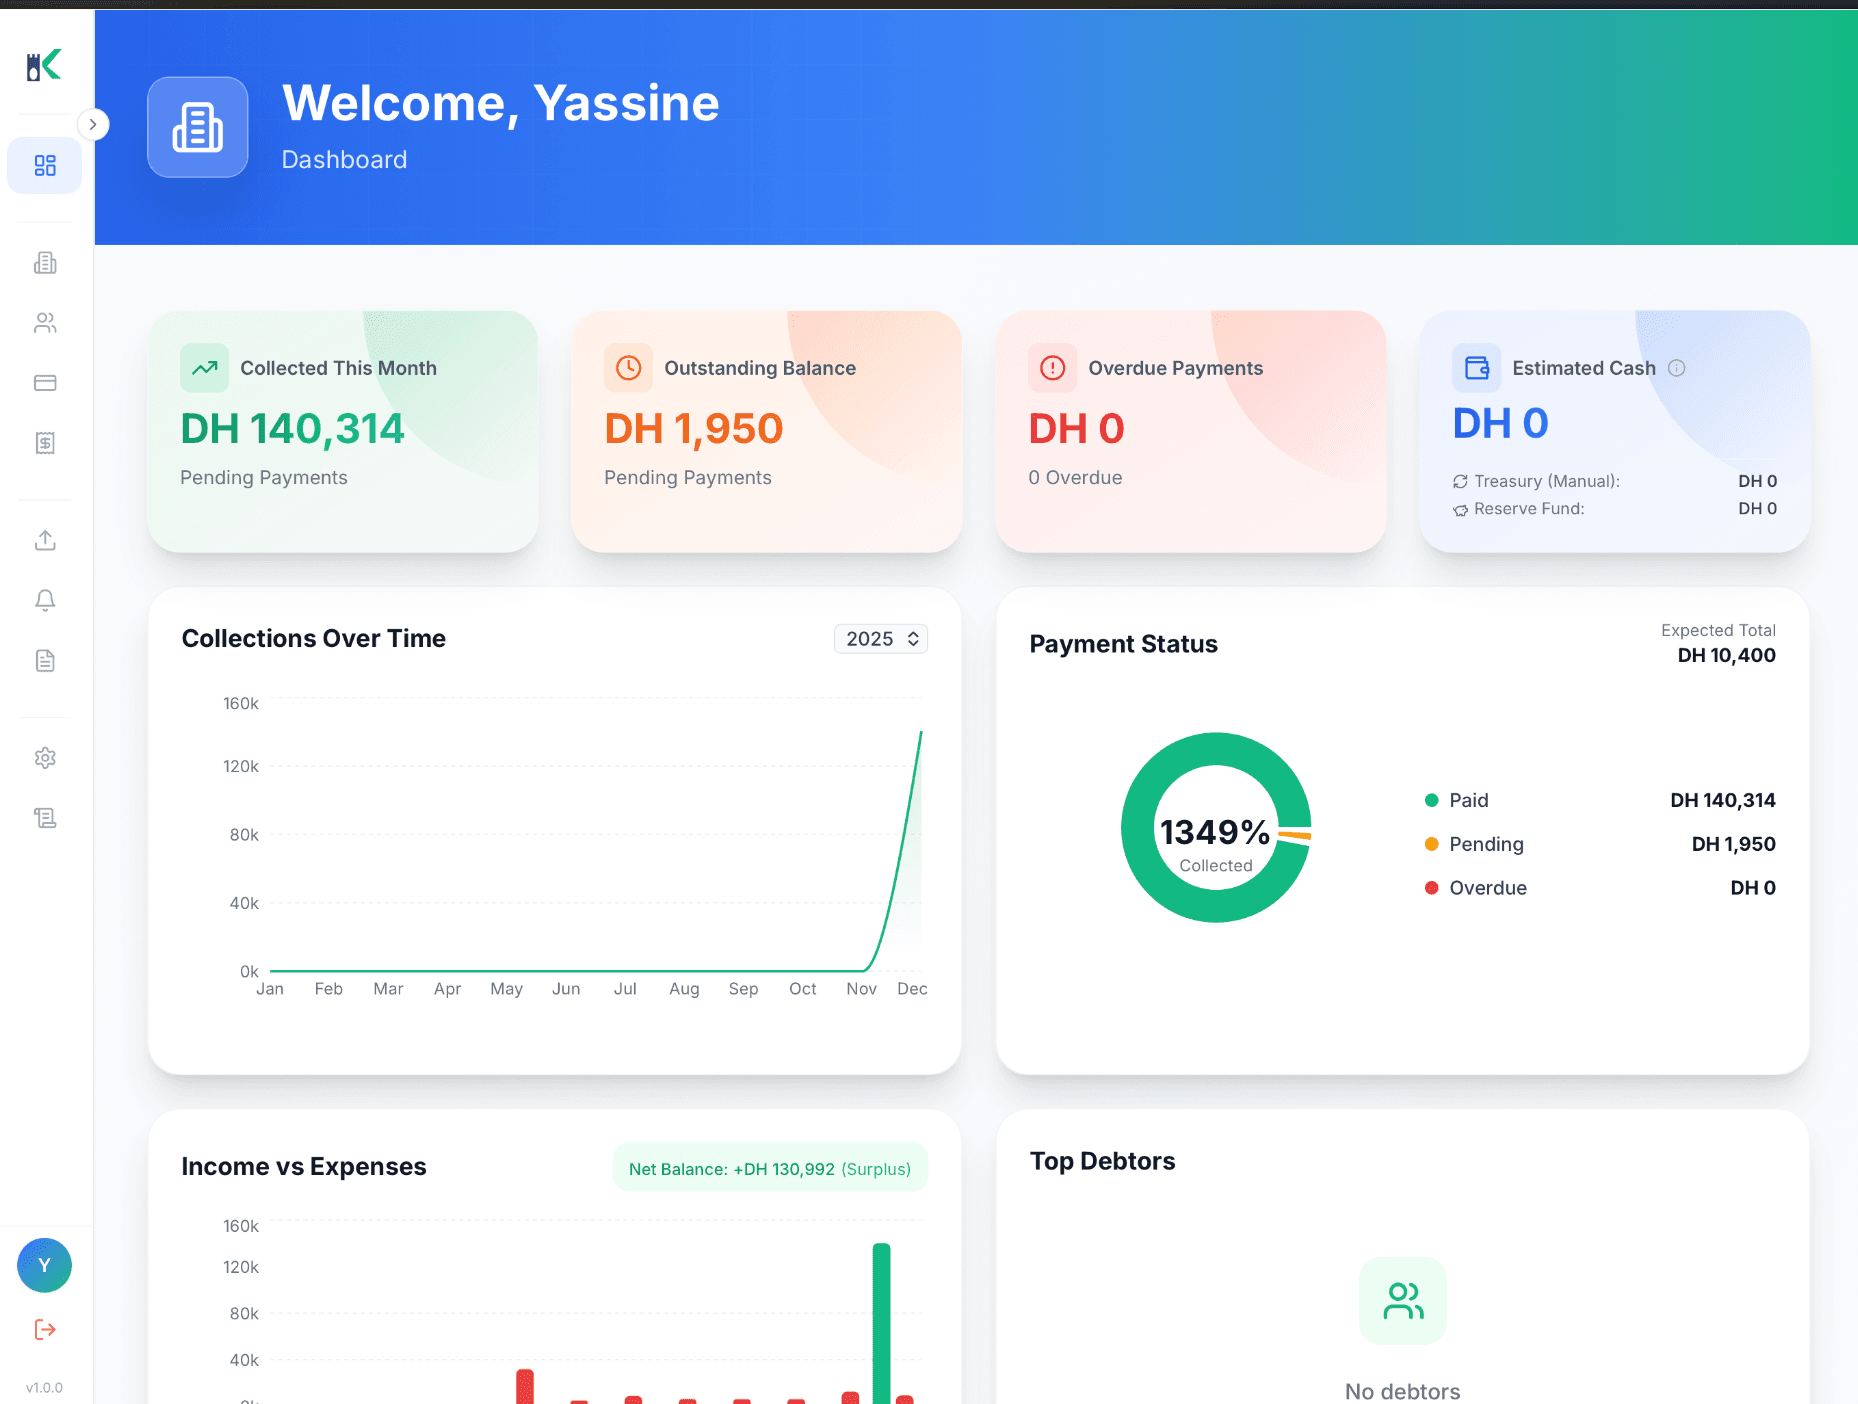
Task: Click the Y user avatar
Action: point(44,1265)
